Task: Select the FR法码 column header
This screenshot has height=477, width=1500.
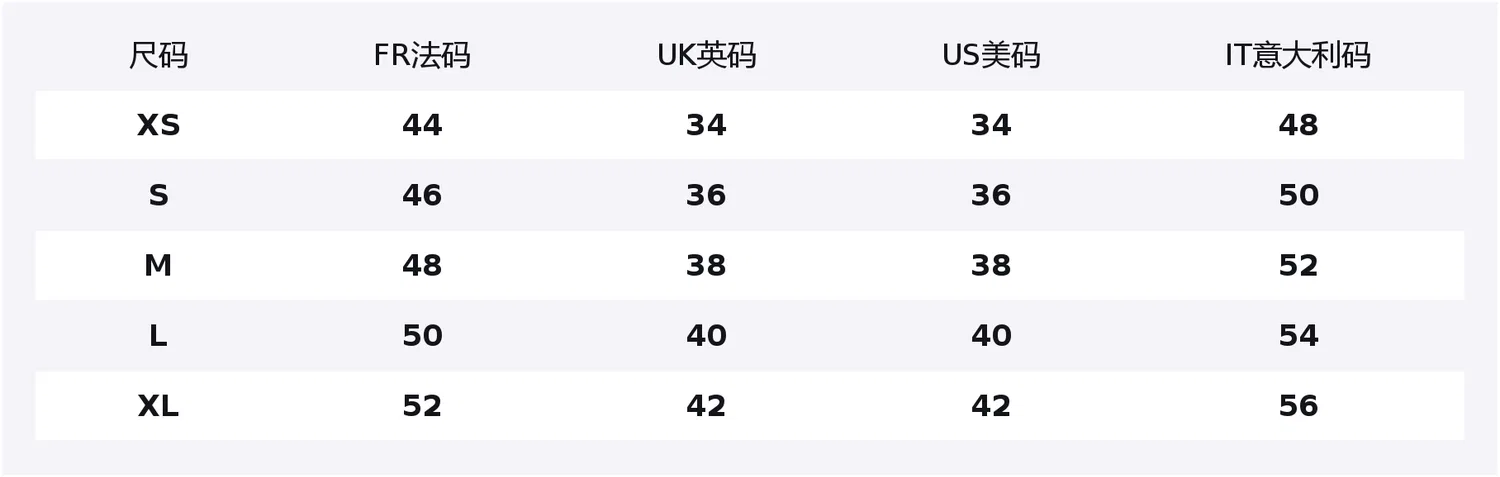Action: tap(422, 55)
